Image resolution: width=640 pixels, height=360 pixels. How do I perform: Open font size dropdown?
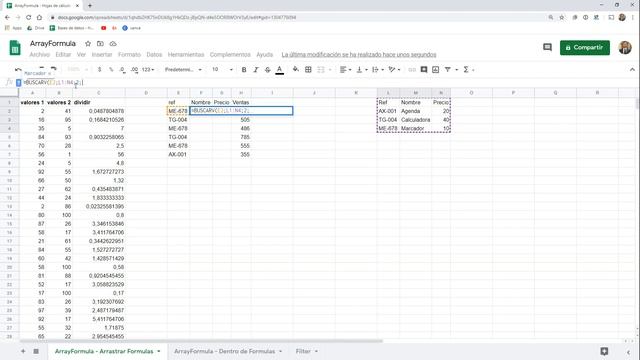pos(222,70)
